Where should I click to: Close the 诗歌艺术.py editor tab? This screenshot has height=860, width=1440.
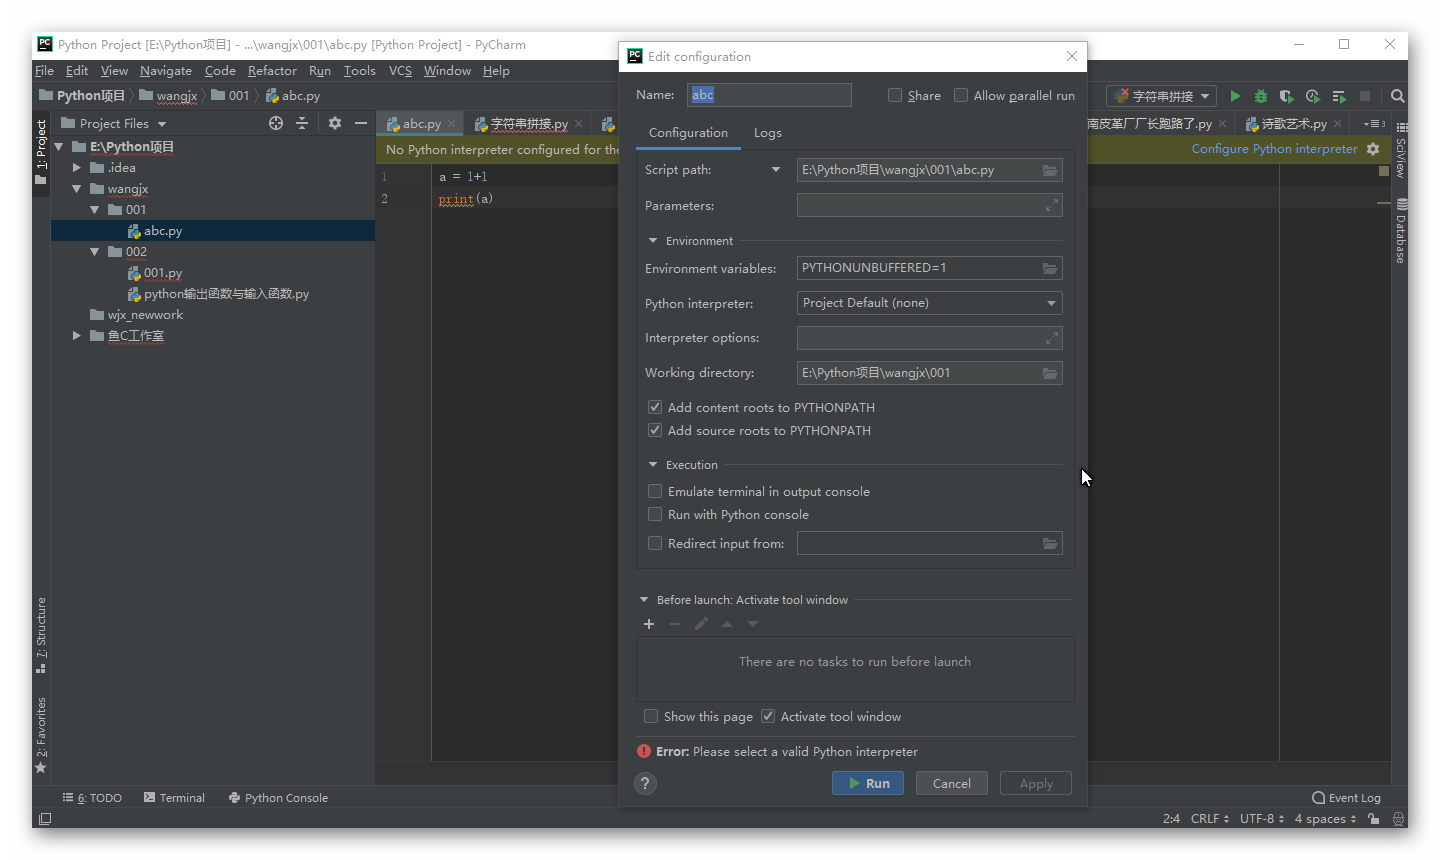(1338, 124)
